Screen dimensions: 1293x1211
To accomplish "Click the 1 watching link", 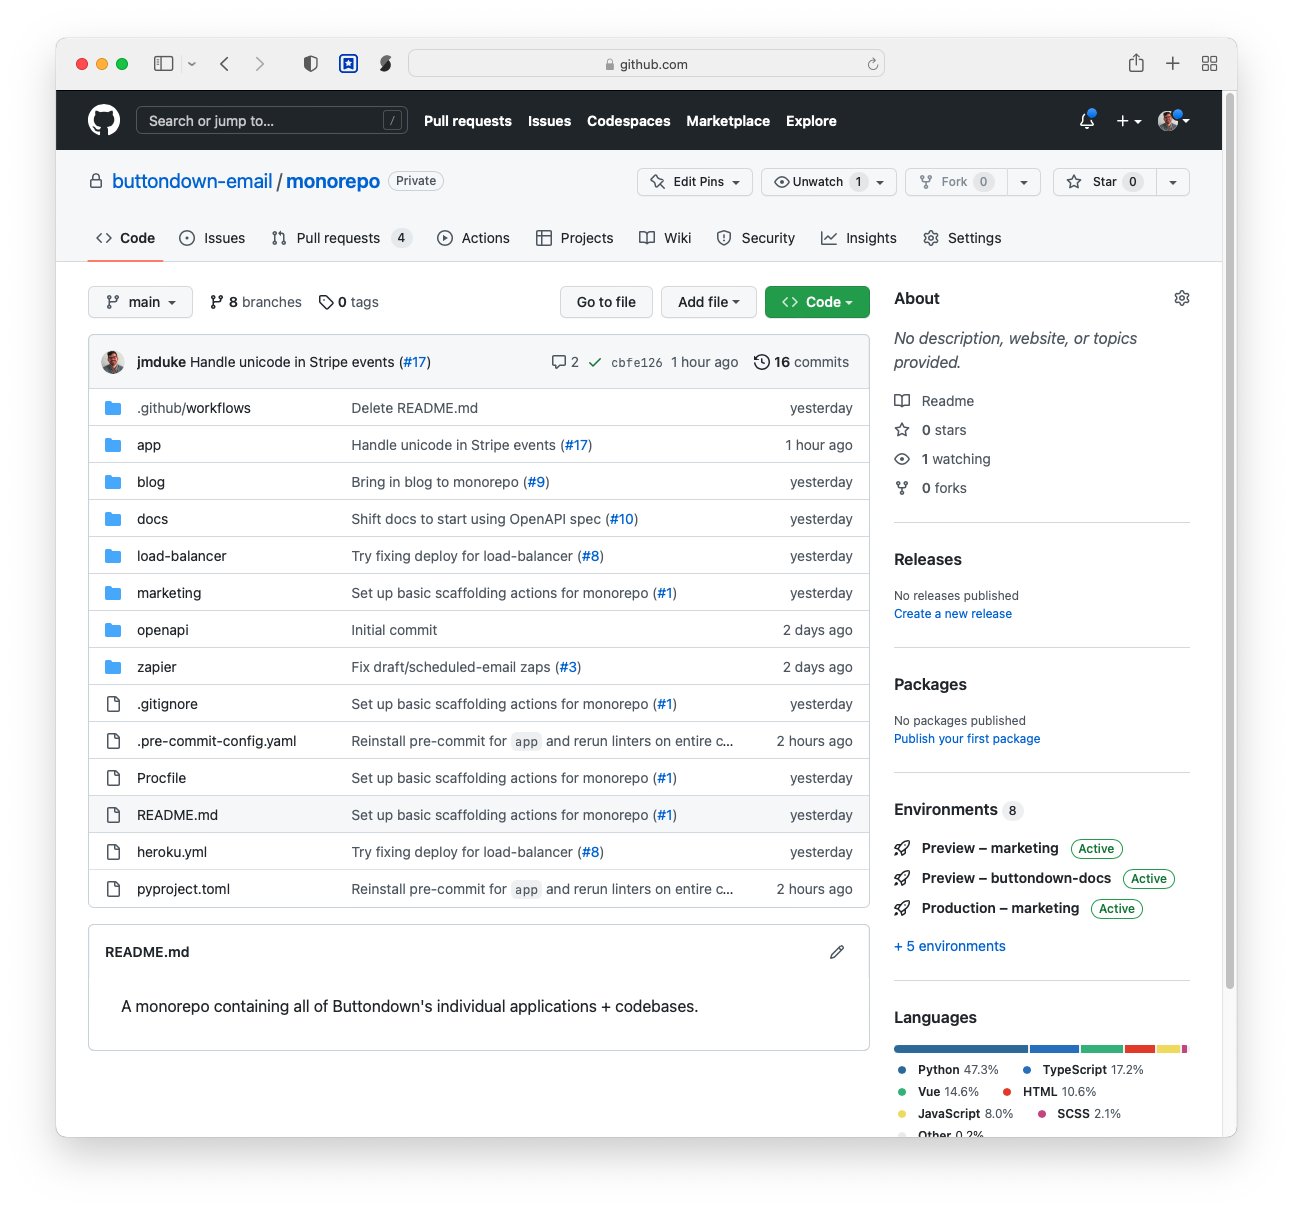I will point(943,459).
